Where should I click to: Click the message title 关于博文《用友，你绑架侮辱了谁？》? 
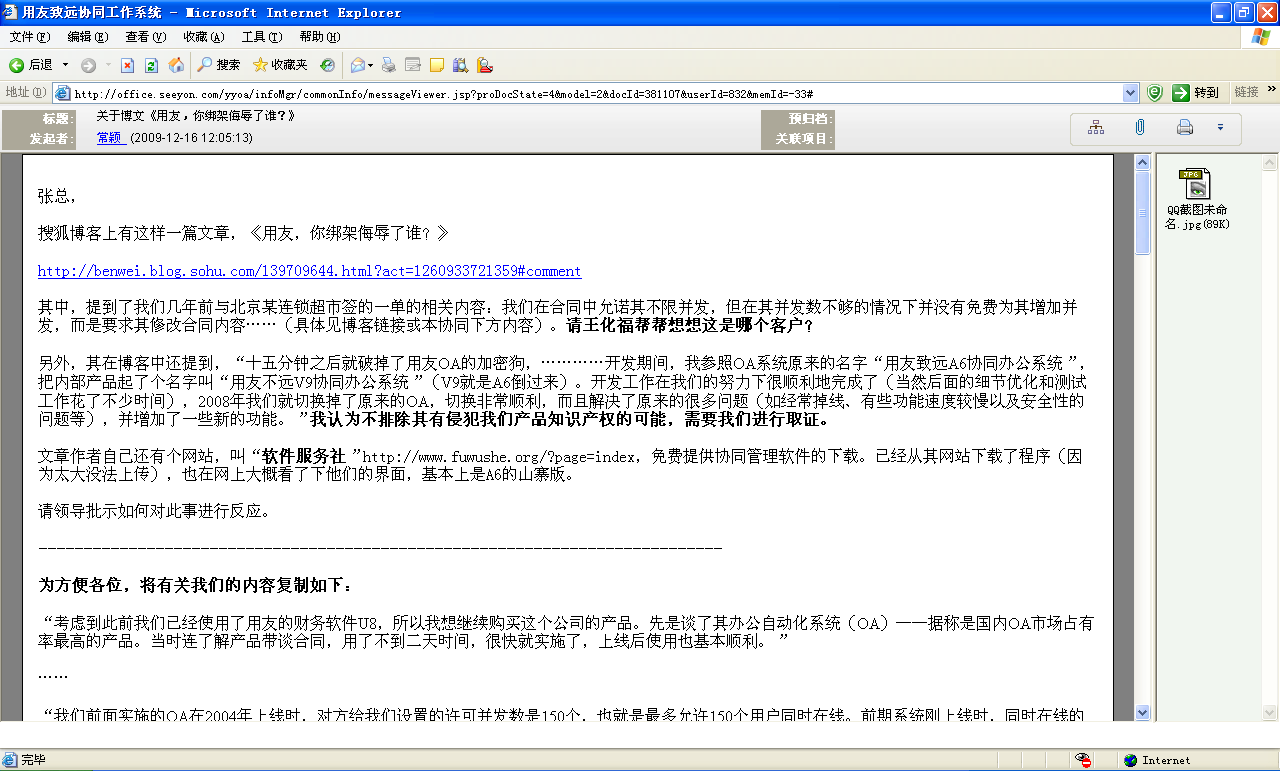(196, 116)
